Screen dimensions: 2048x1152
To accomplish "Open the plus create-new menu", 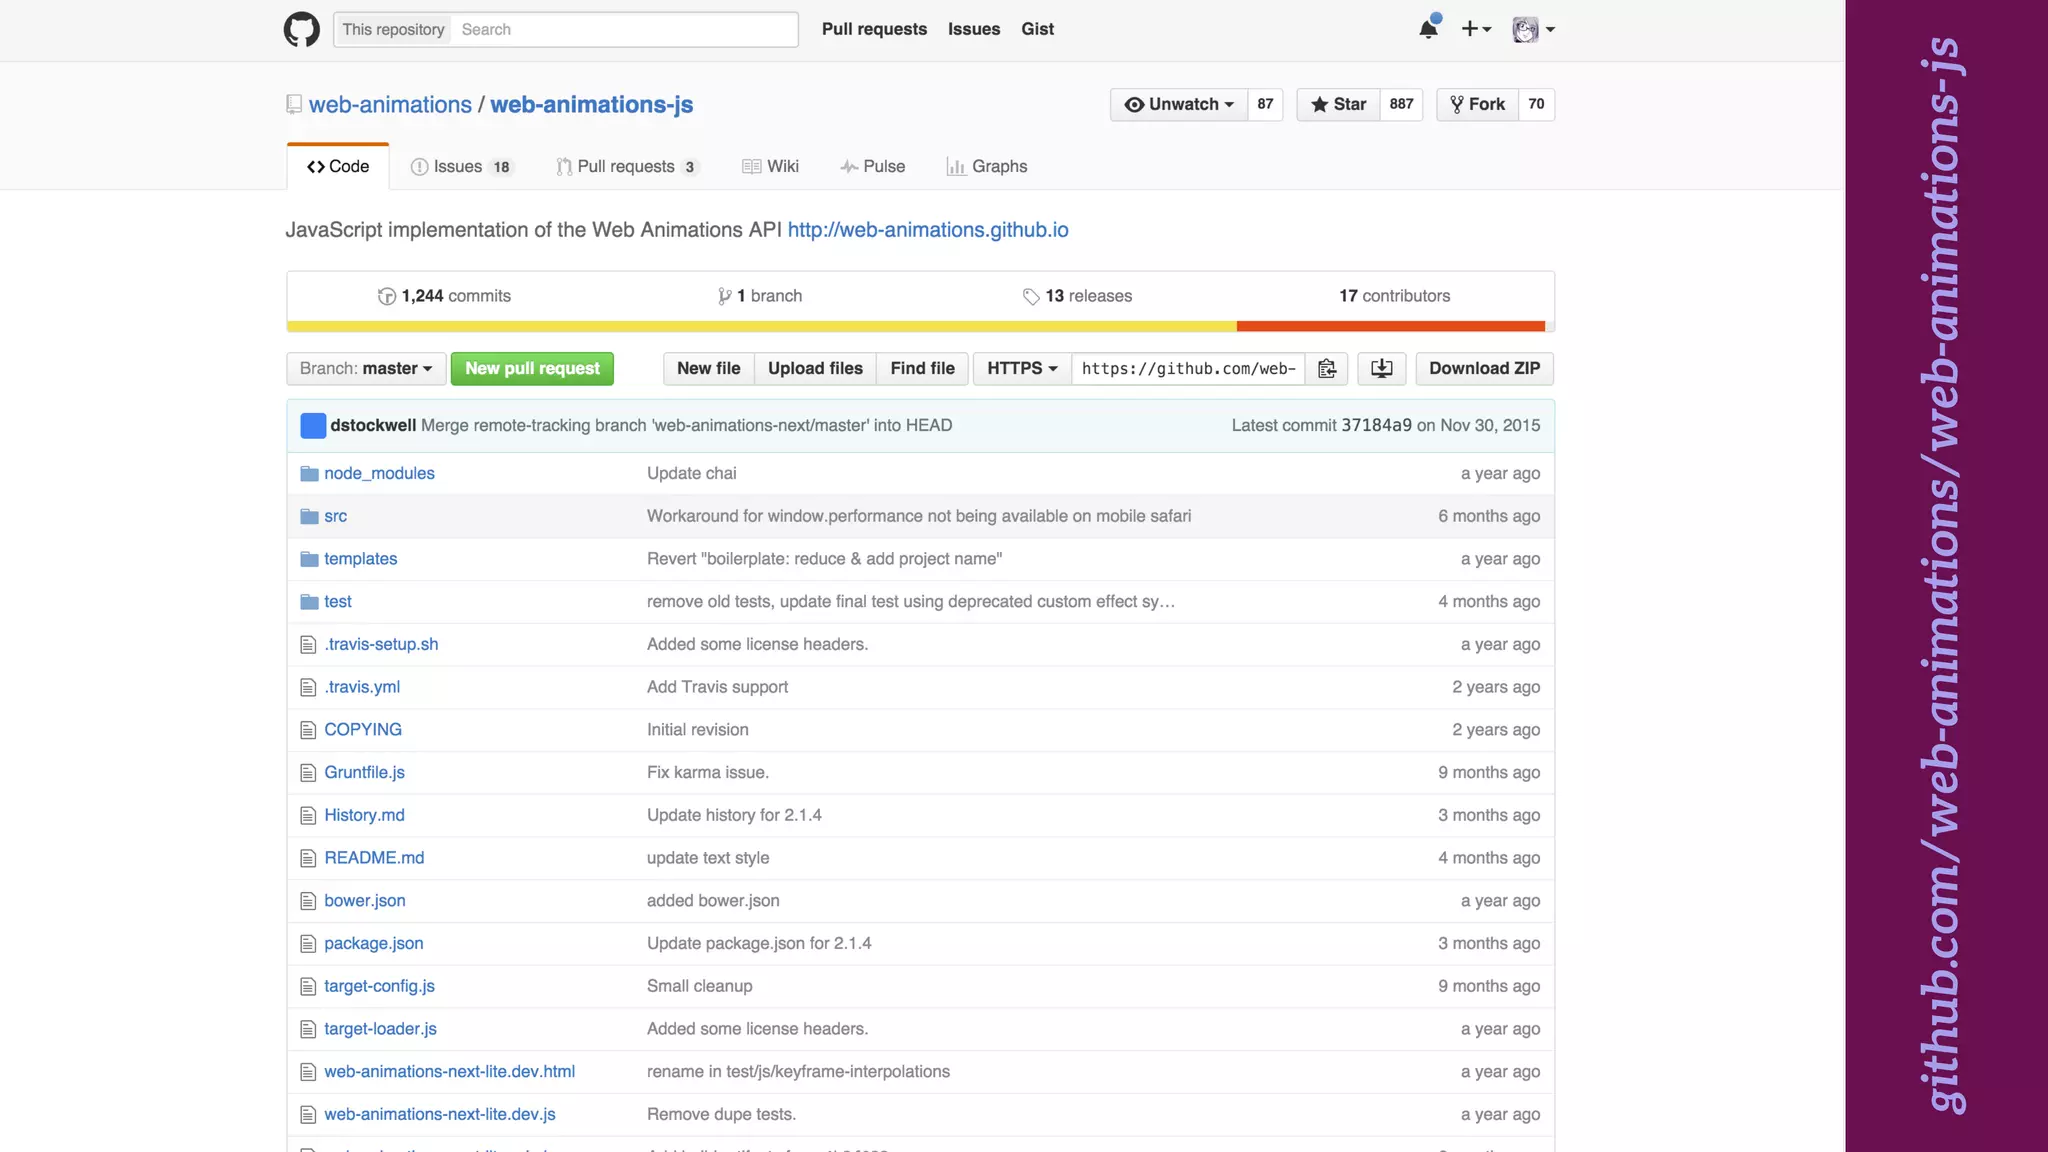I will pyautogui.click(x=1476, y=29).
